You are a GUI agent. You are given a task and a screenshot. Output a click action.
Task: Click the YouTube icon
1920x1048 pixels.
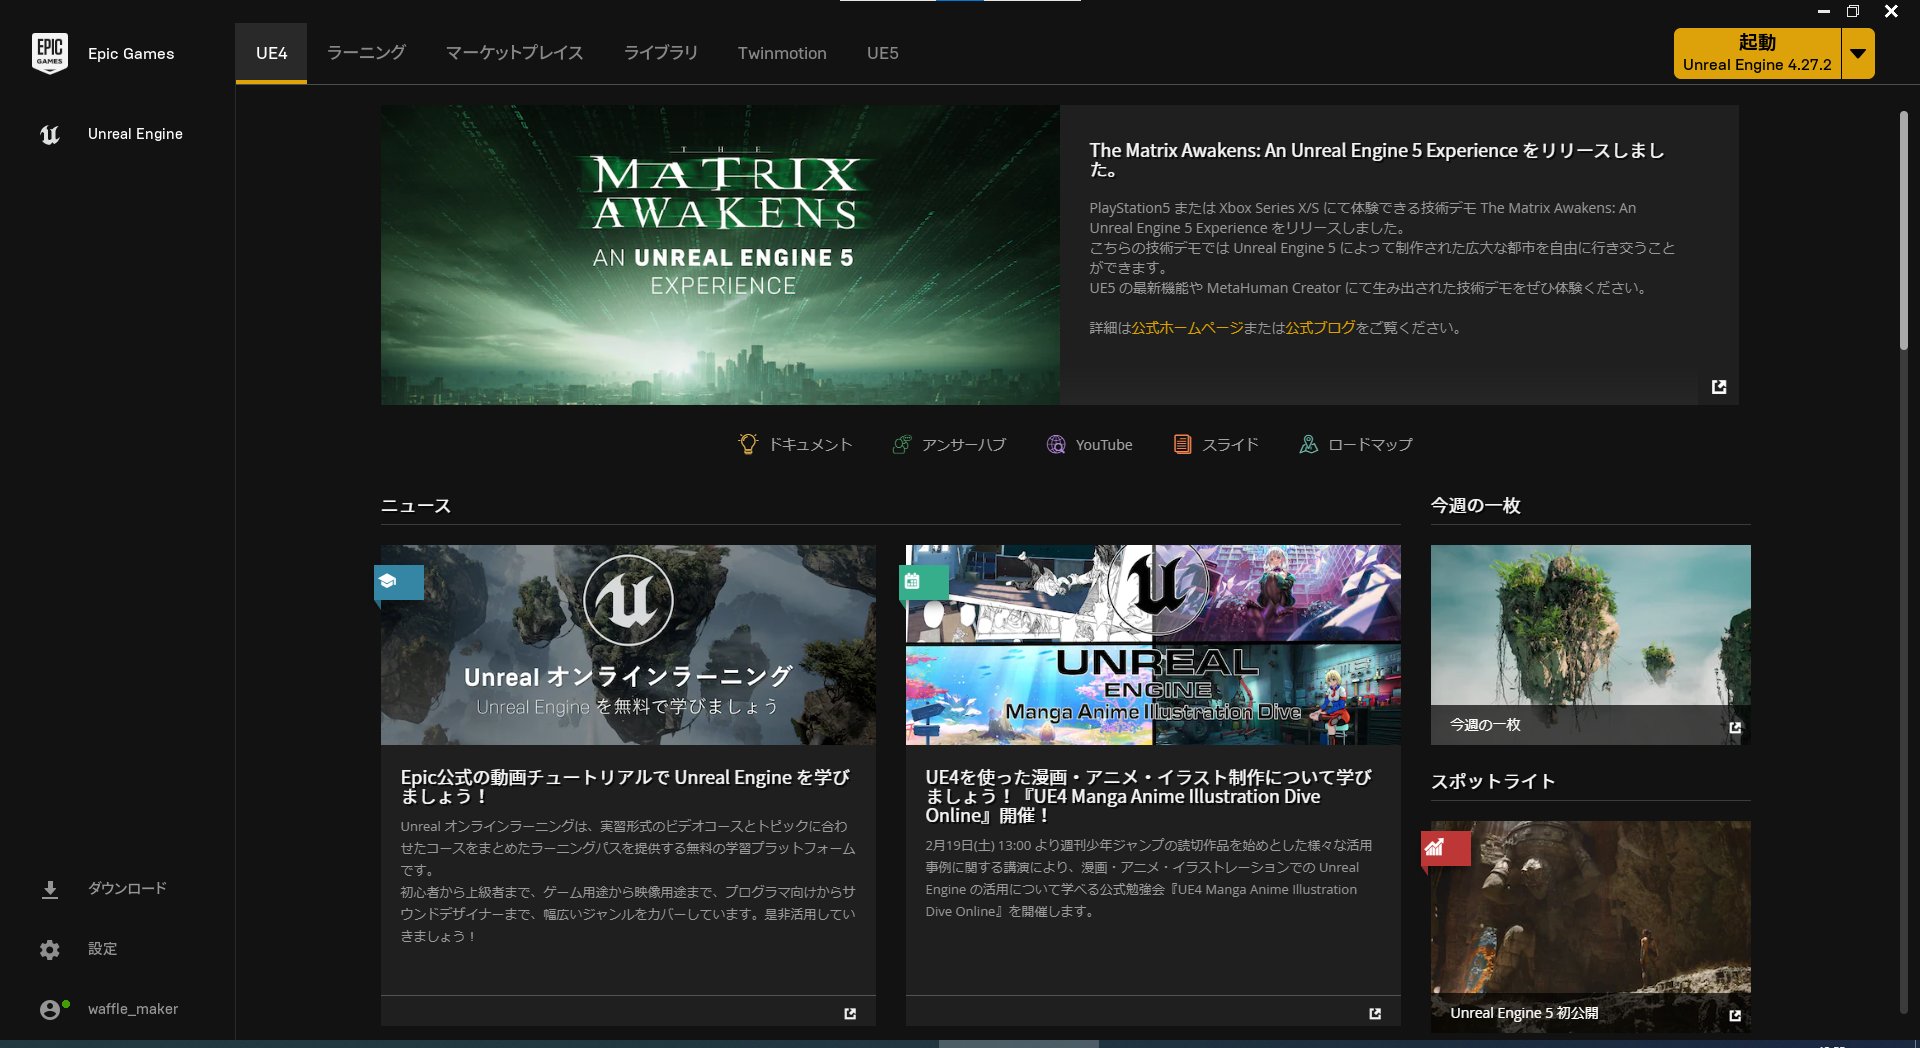click(x=1056, y=444)
